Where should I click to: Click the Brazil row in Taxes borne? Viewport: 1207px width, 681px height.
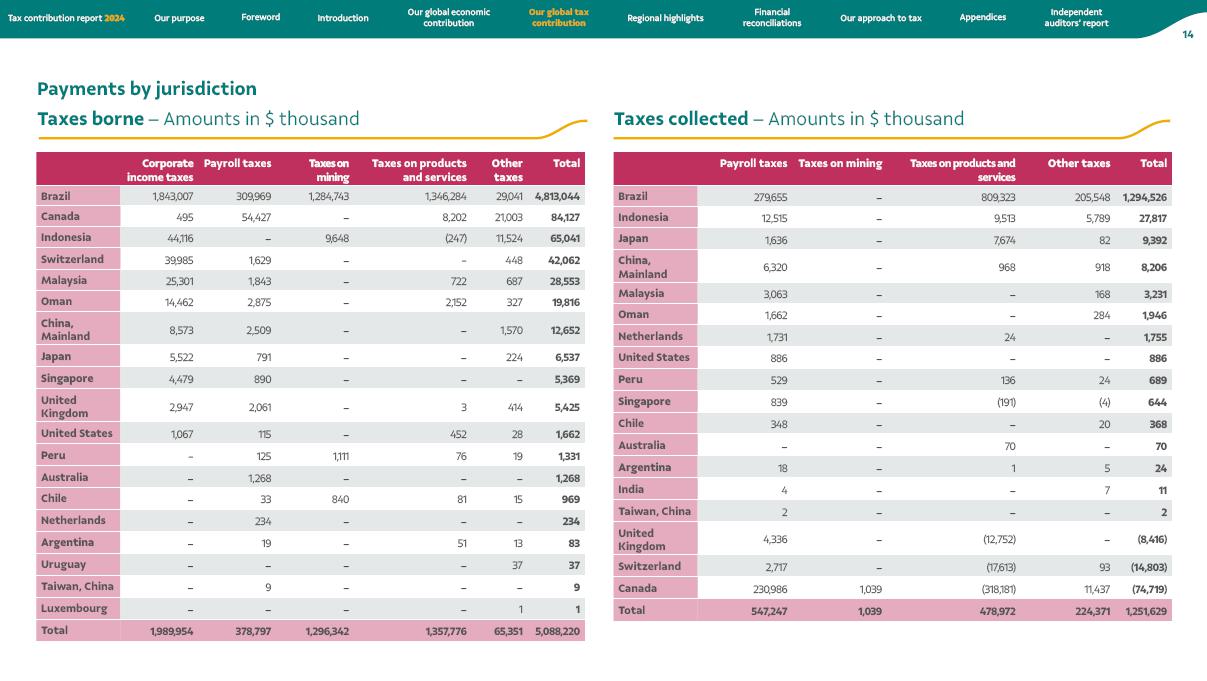click(56, 196)
